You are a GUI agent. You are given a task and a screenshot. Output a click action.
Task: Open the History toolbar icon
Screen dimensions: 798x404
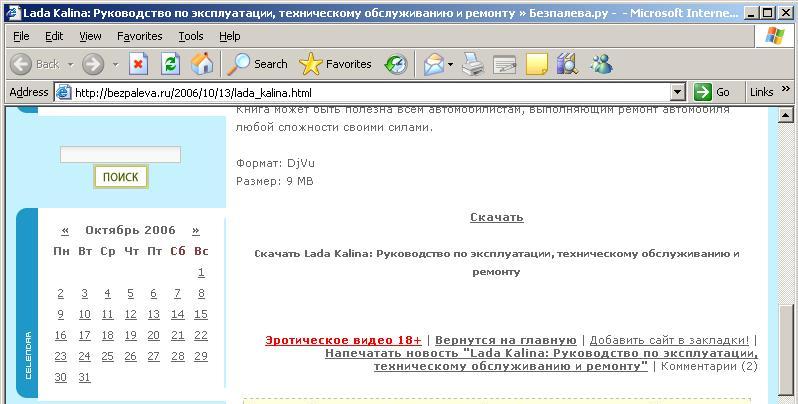coord(396,64)
